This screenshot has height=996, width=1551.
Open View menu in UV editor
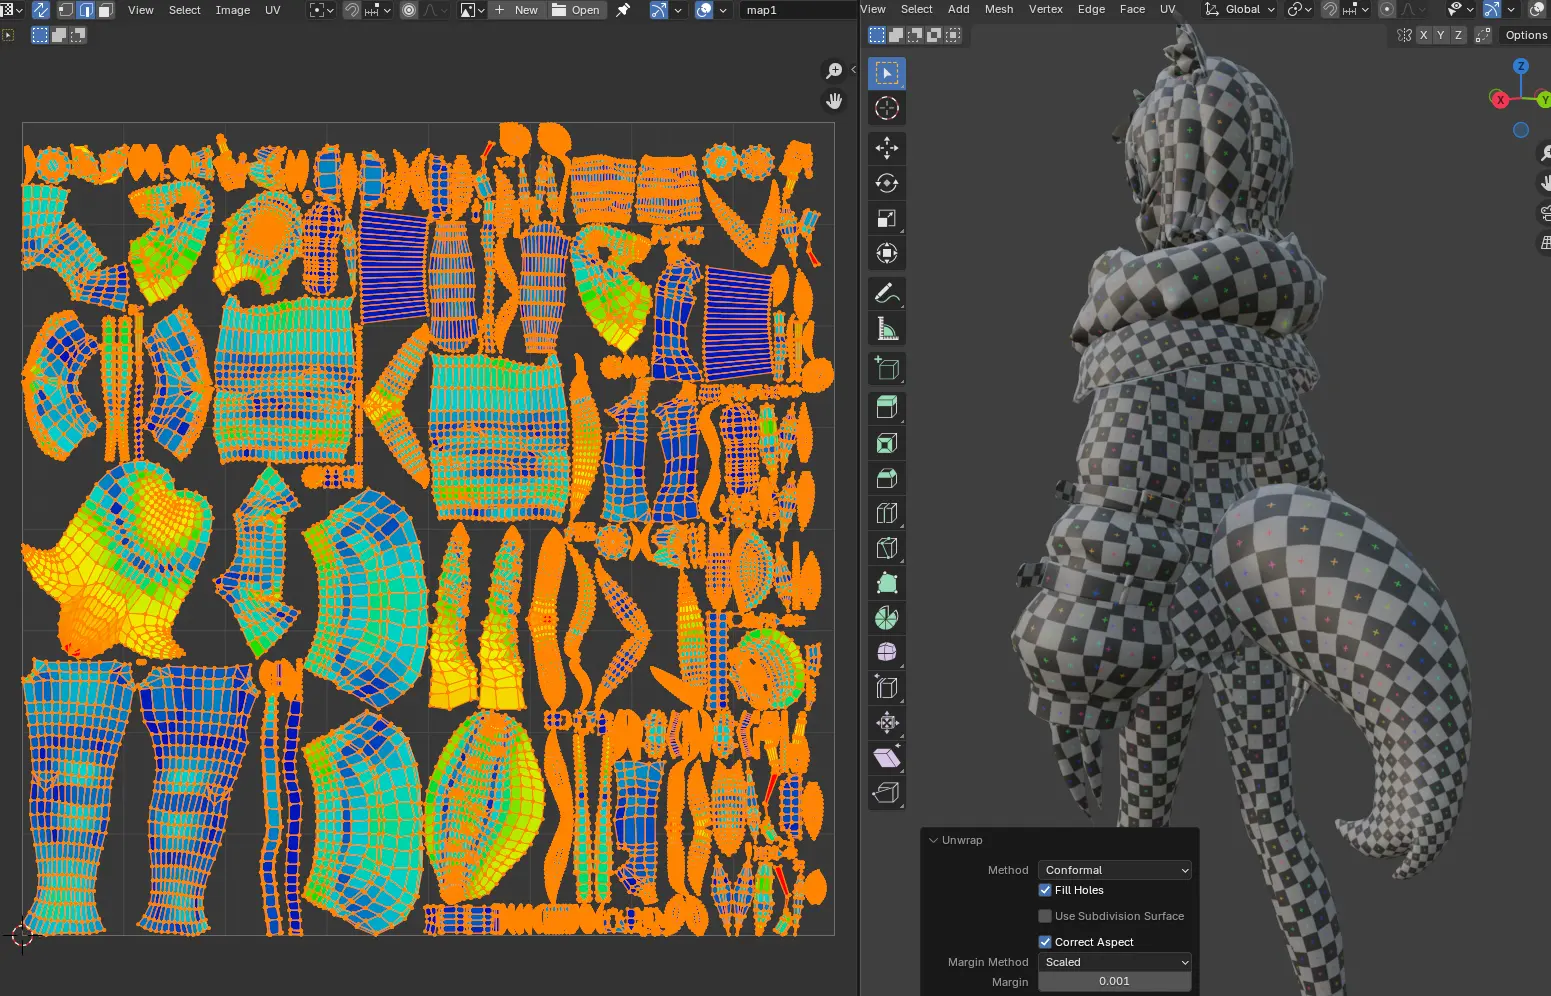[141, 10]
